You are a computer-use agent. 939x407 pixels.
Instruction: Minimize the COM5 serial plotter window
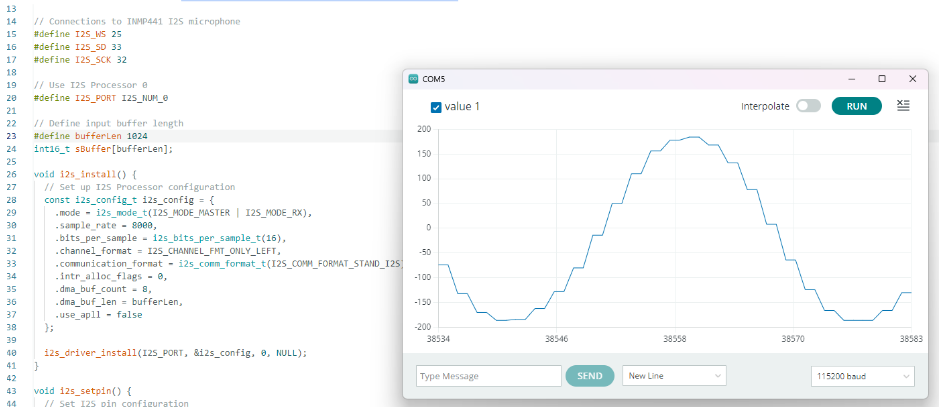click(x=851, y=78)
